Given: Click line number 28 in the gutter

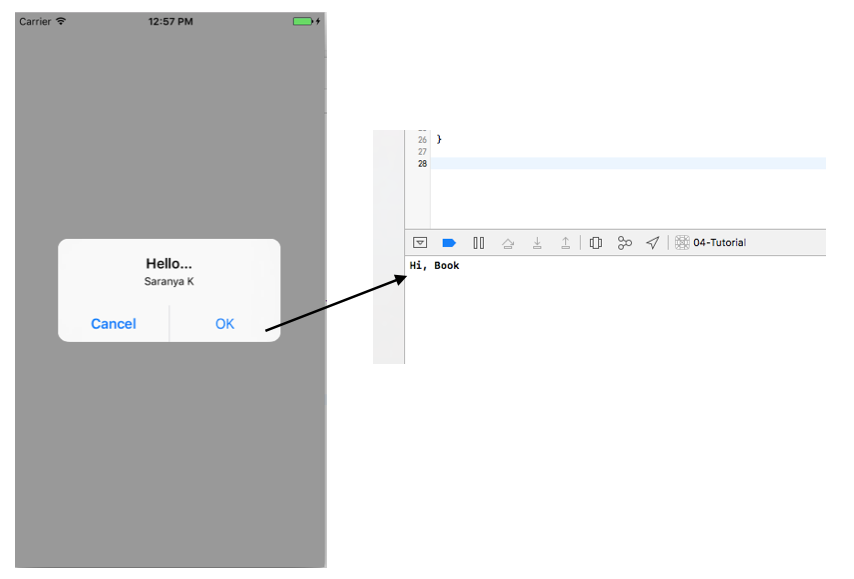Looking at the screenshot, I should [x=425, y=161].
